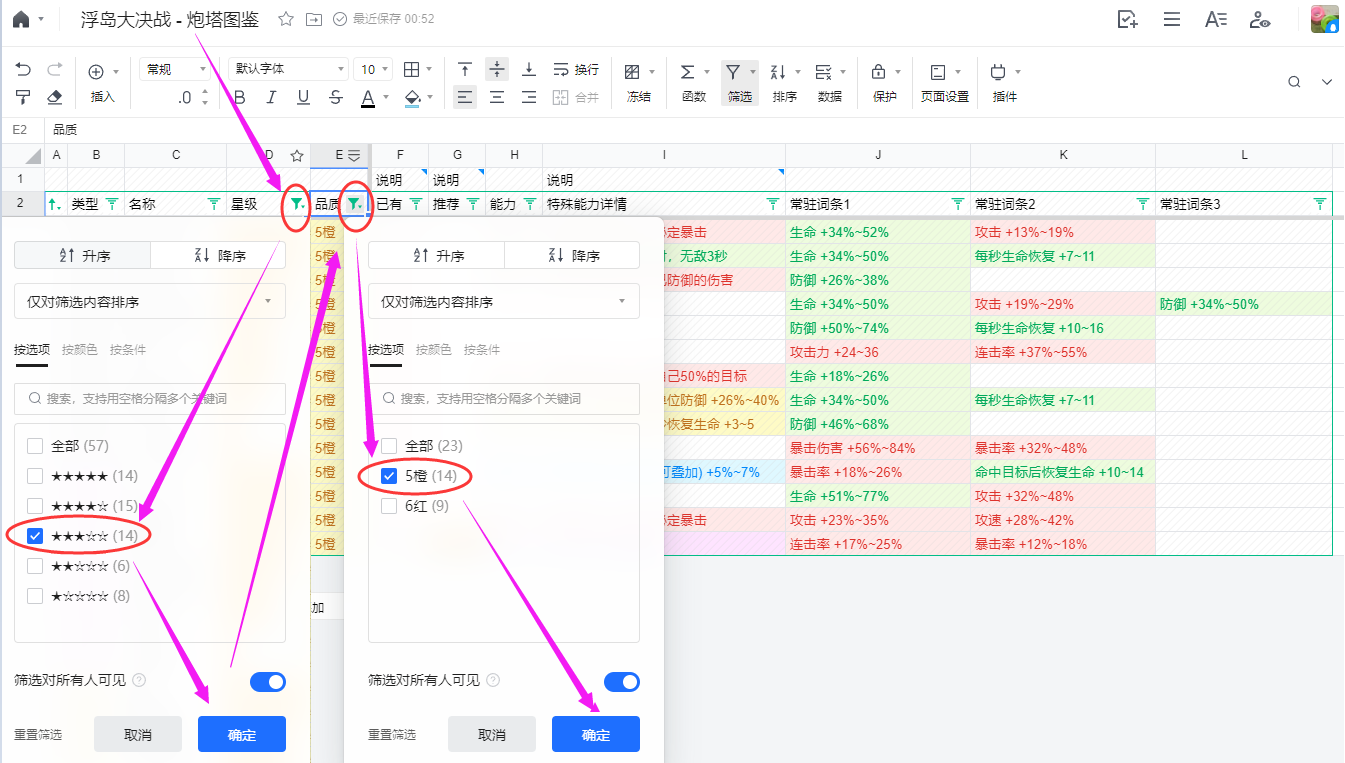Uncheck the 5橙 (14) option

(390, 476)
